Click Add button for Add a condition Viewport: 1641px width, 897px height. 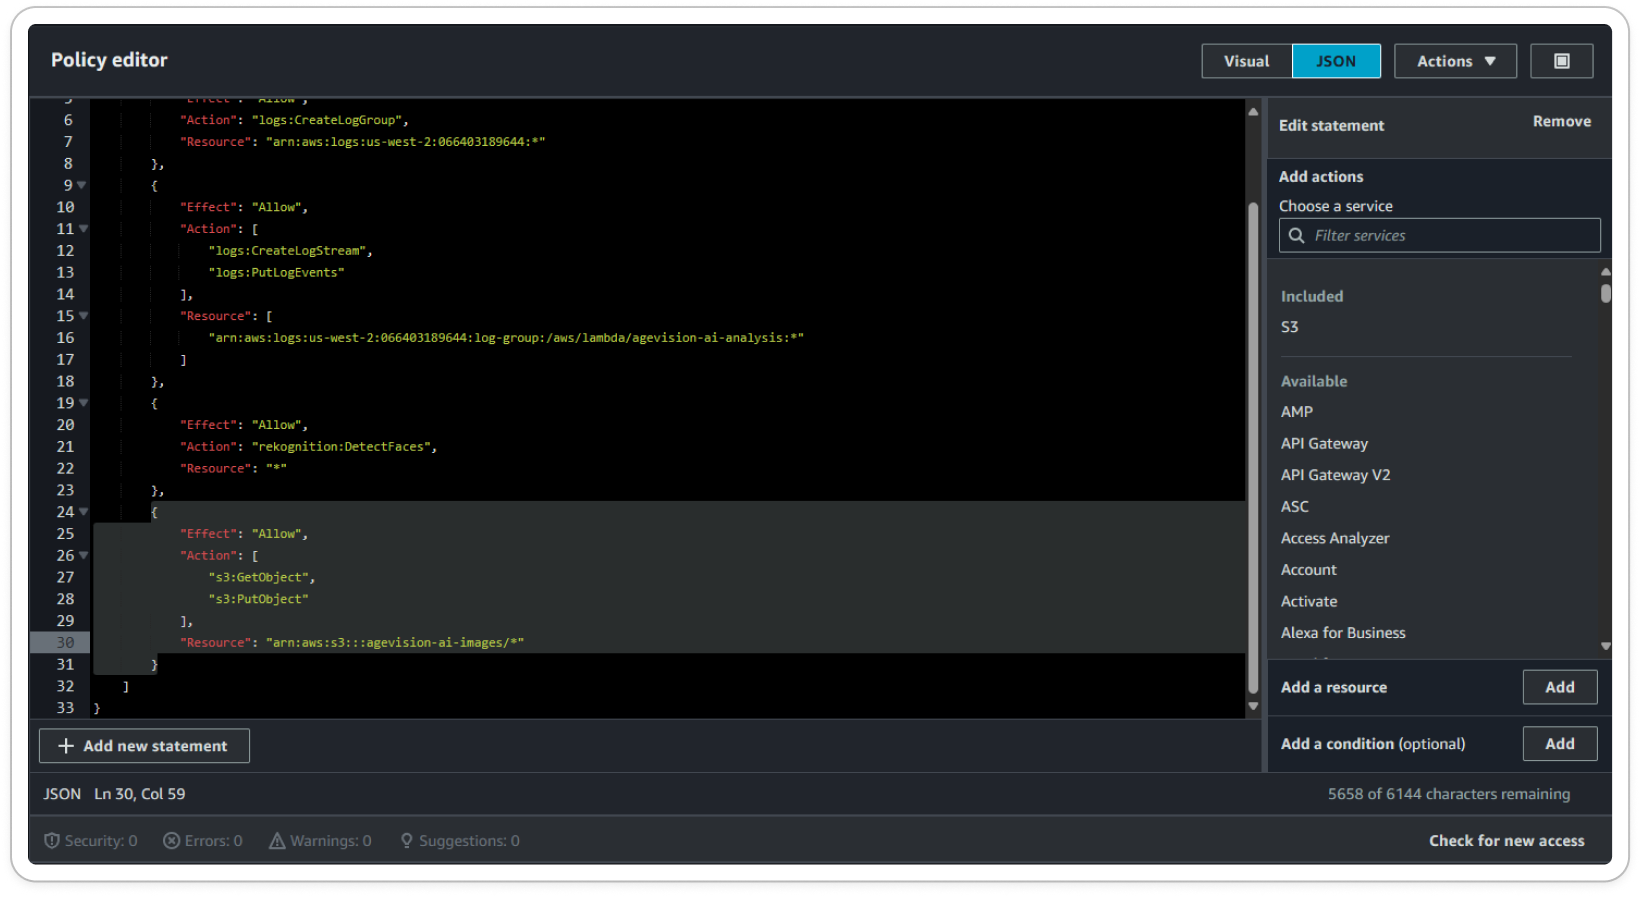[1559, 744]
